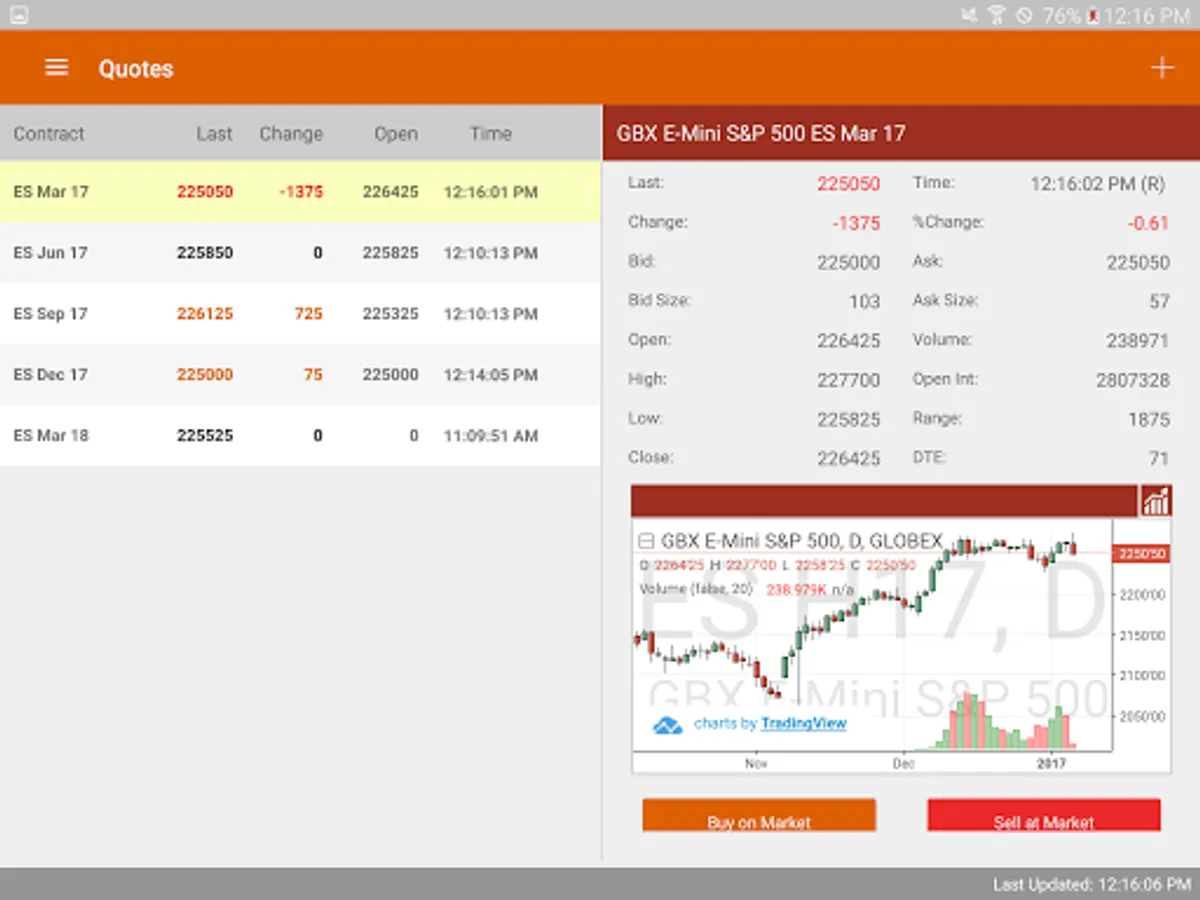Open the hamburger navigation menu

pyautogui.click(x=57, y=68)
